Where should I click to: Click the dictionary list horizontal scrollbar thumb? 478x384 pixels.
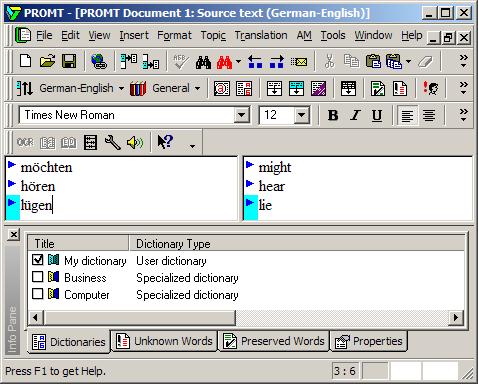coord(140,317)
